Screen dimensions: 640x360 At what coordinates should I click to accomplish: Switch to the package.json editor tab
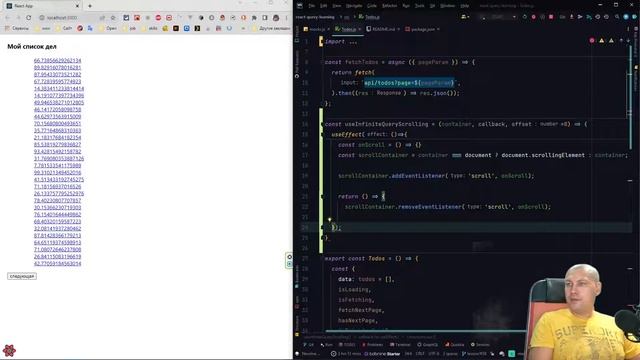[422, 29]
